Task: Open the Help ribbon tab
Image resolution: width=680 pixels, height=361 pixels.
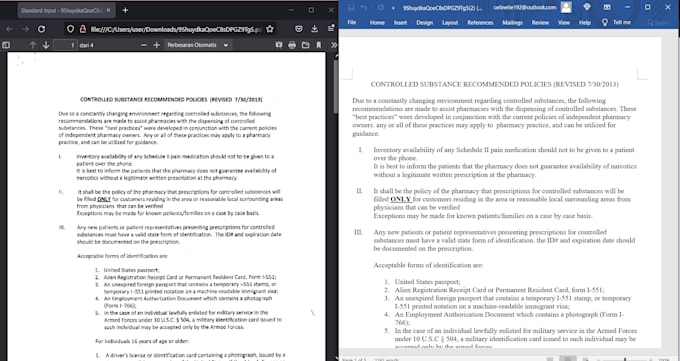Action: 585,22
